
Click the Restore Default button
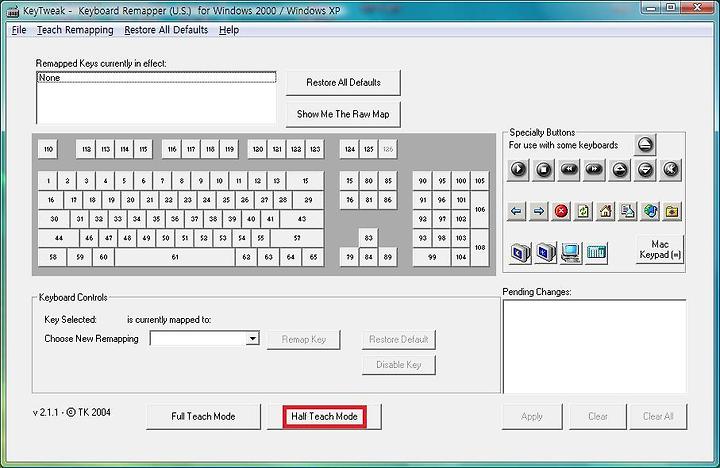pyautogui.click(x=399, y=339)
